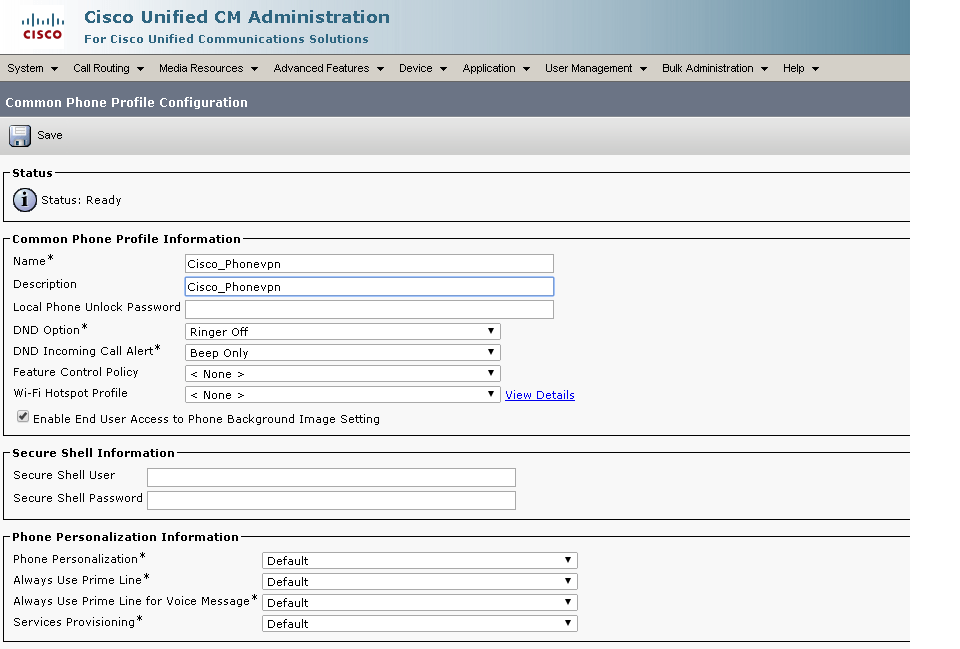Open the Bulk Administration menu

coord(710,68)
